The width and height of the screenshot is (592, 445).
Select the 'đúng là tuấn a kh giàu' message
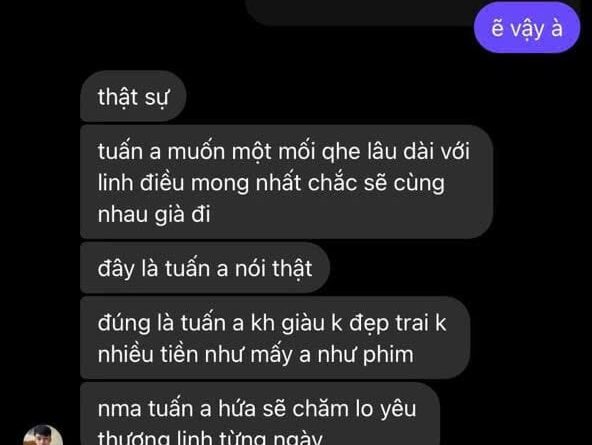click(x=275, y=338)
